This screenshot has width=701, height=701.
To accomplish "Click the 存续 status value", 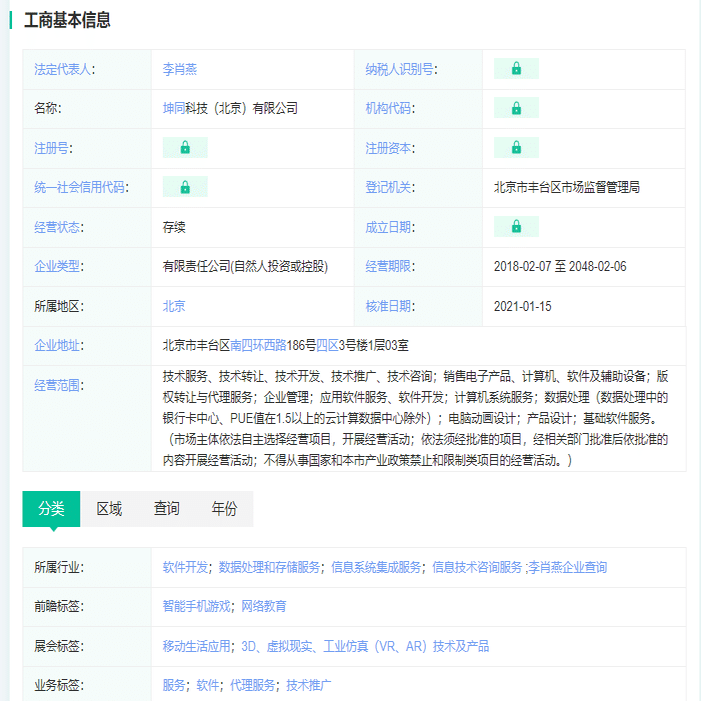I will tap(174, 227).
